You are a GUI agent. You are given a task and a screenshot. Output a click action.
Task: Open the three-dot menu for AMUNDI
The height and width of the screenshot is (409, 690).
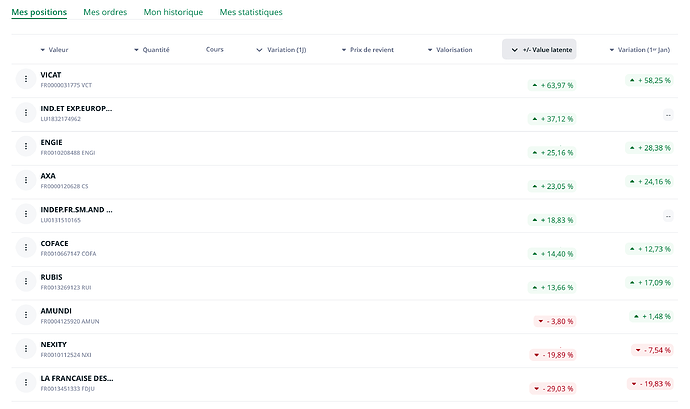(26, 315)
